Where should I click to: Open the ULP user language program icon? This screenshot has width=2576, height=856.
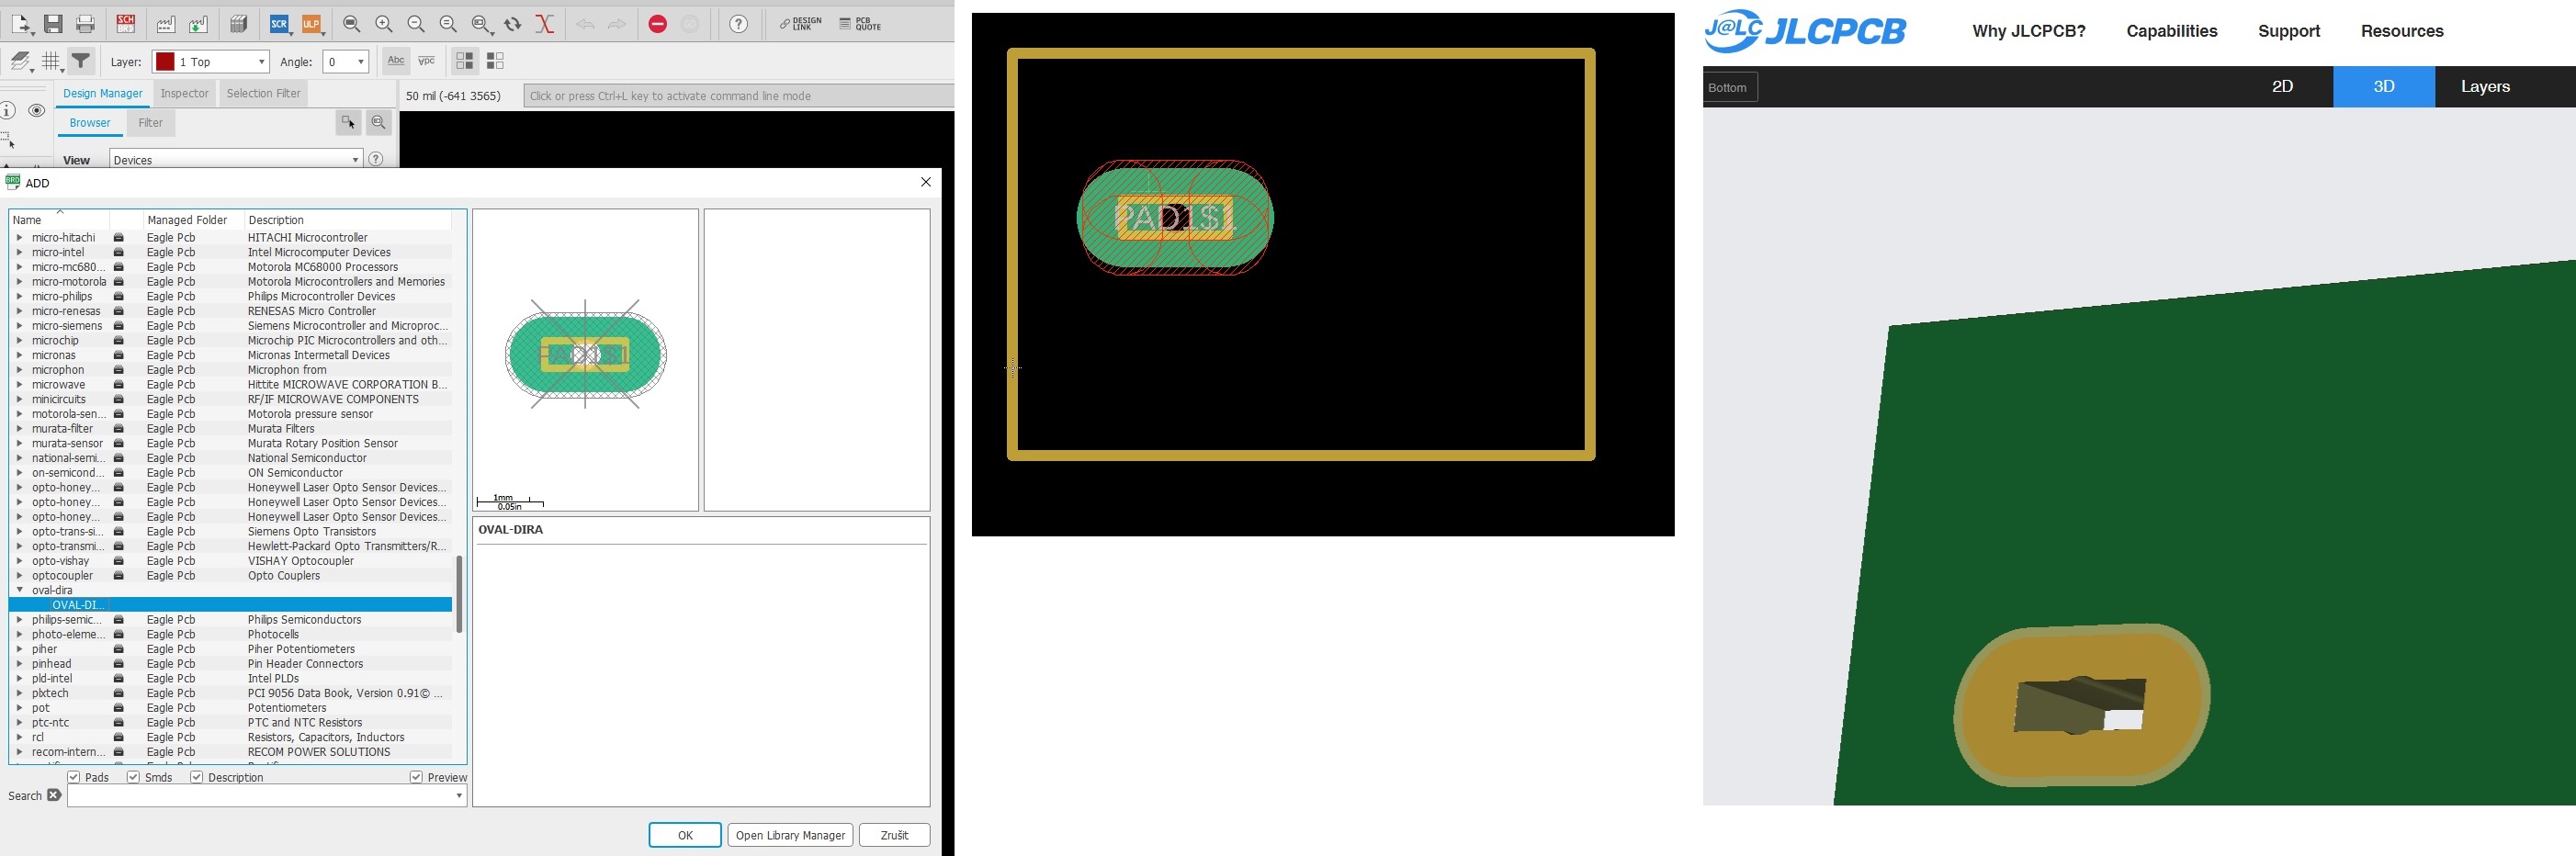[312, 24]
